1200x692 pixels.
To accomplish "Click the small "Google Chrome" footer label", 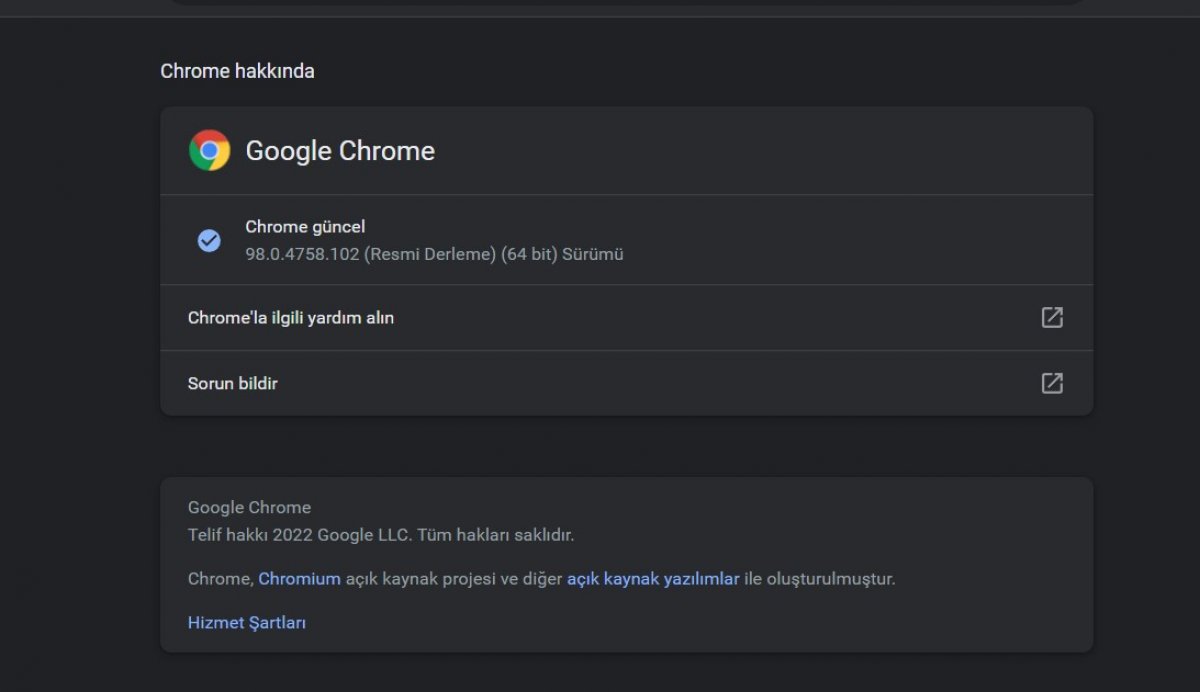I will pos(249,507).
